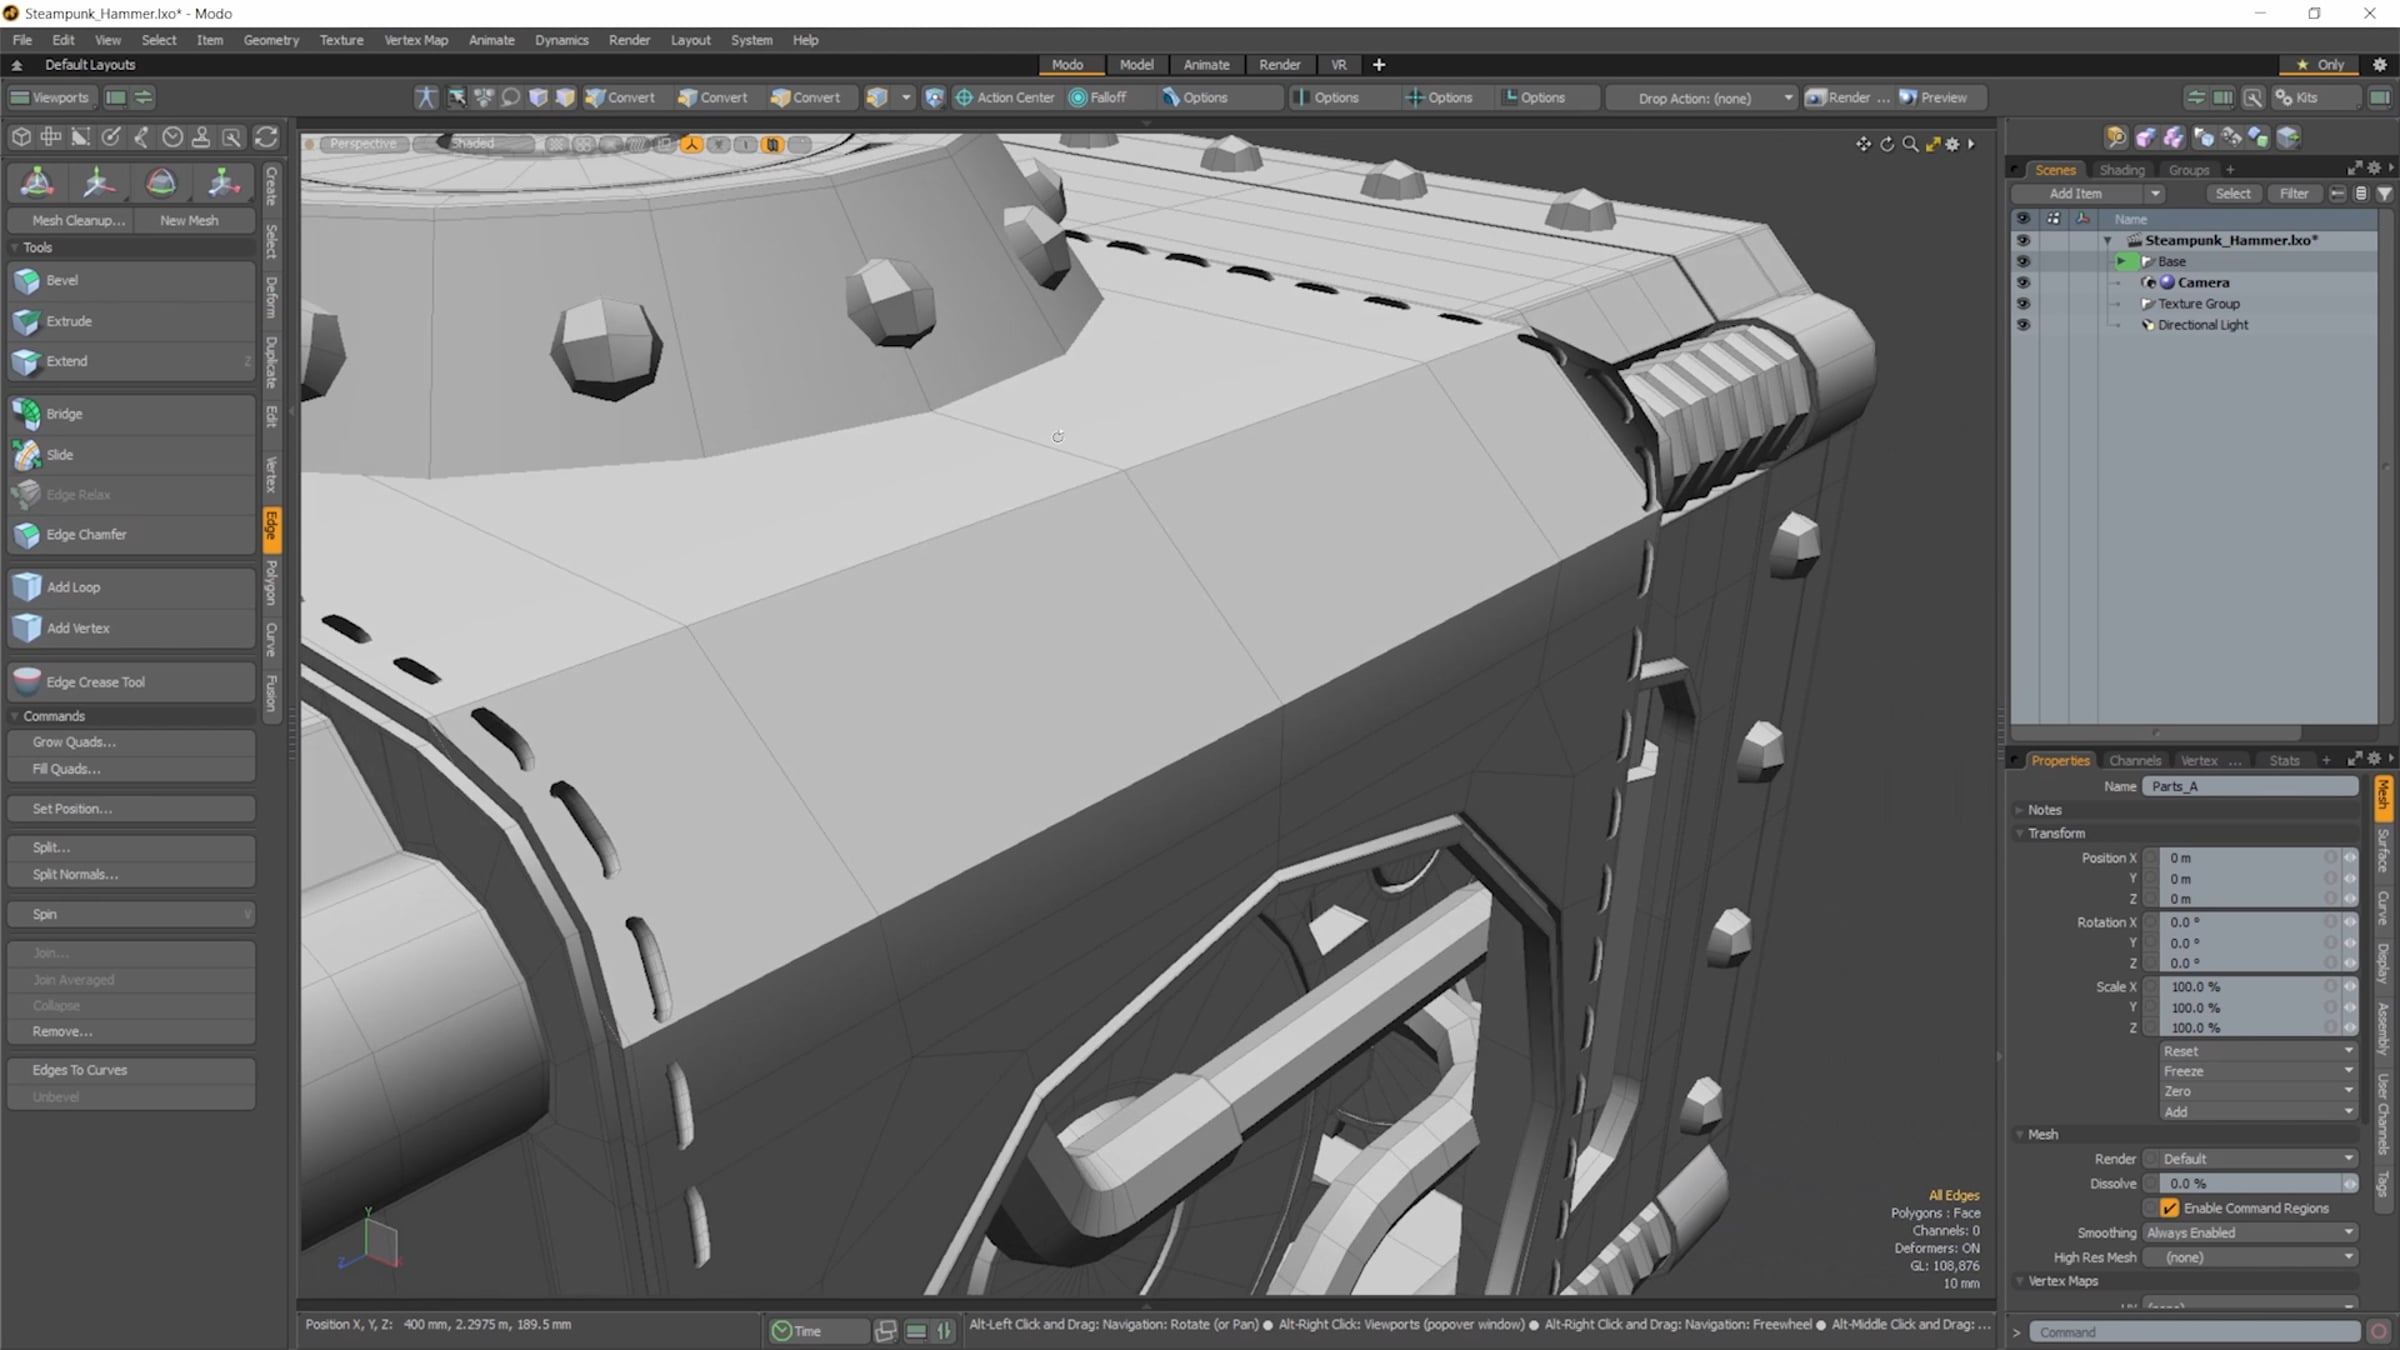Open the Channels tab

(2135, 761)
